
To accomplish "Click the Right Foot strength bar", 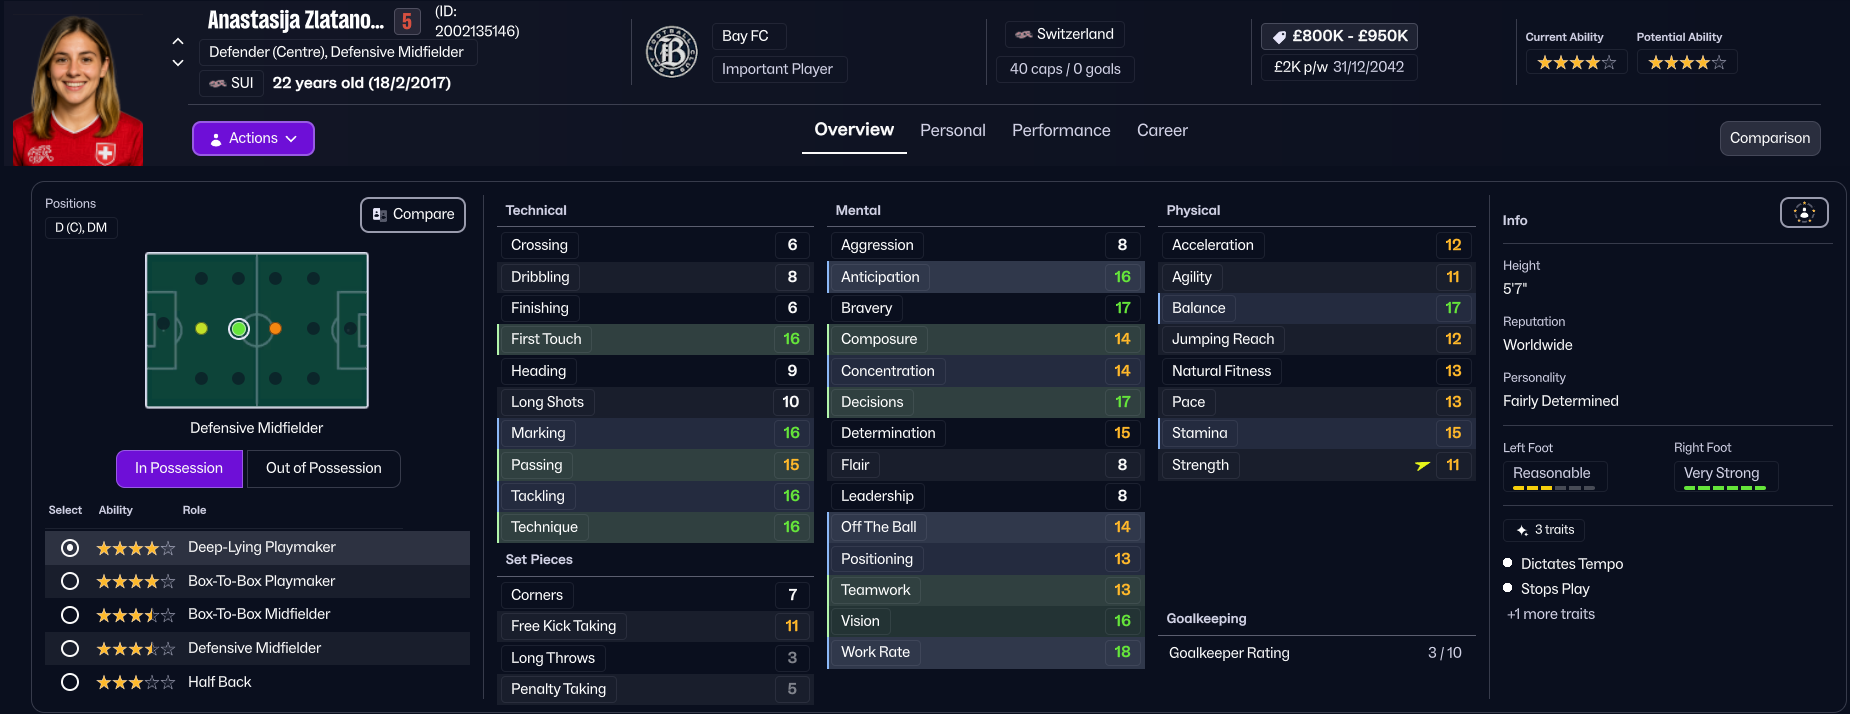I will tap(1724, 488).
